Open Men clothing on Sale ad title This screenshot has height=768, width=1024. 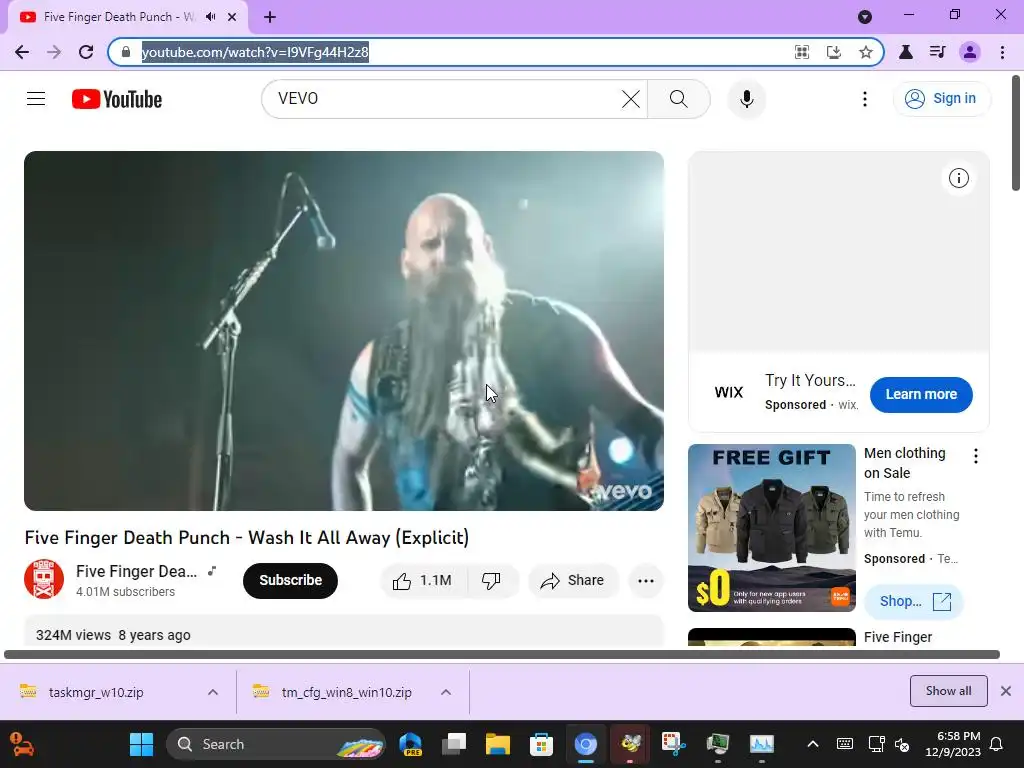coord(904,463)
